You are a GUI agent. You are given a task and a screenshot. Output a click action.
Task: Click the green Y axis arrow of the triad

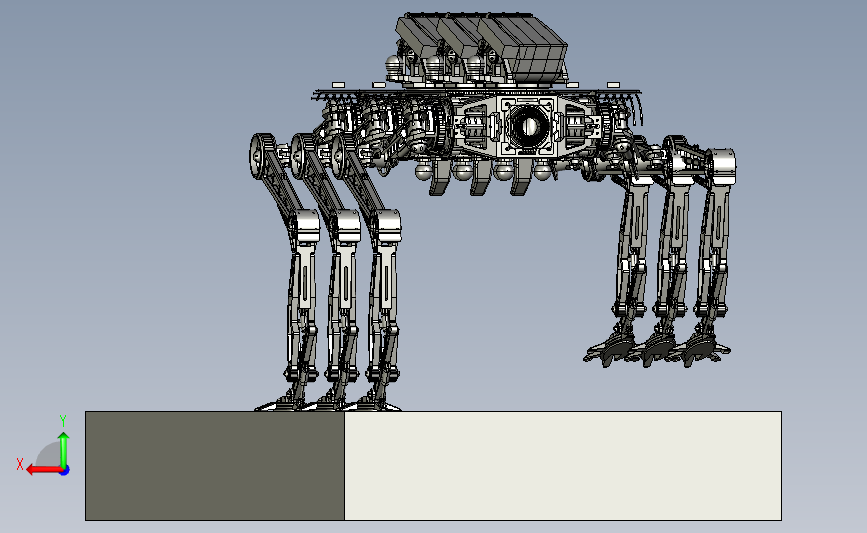[x=64, y=451]
